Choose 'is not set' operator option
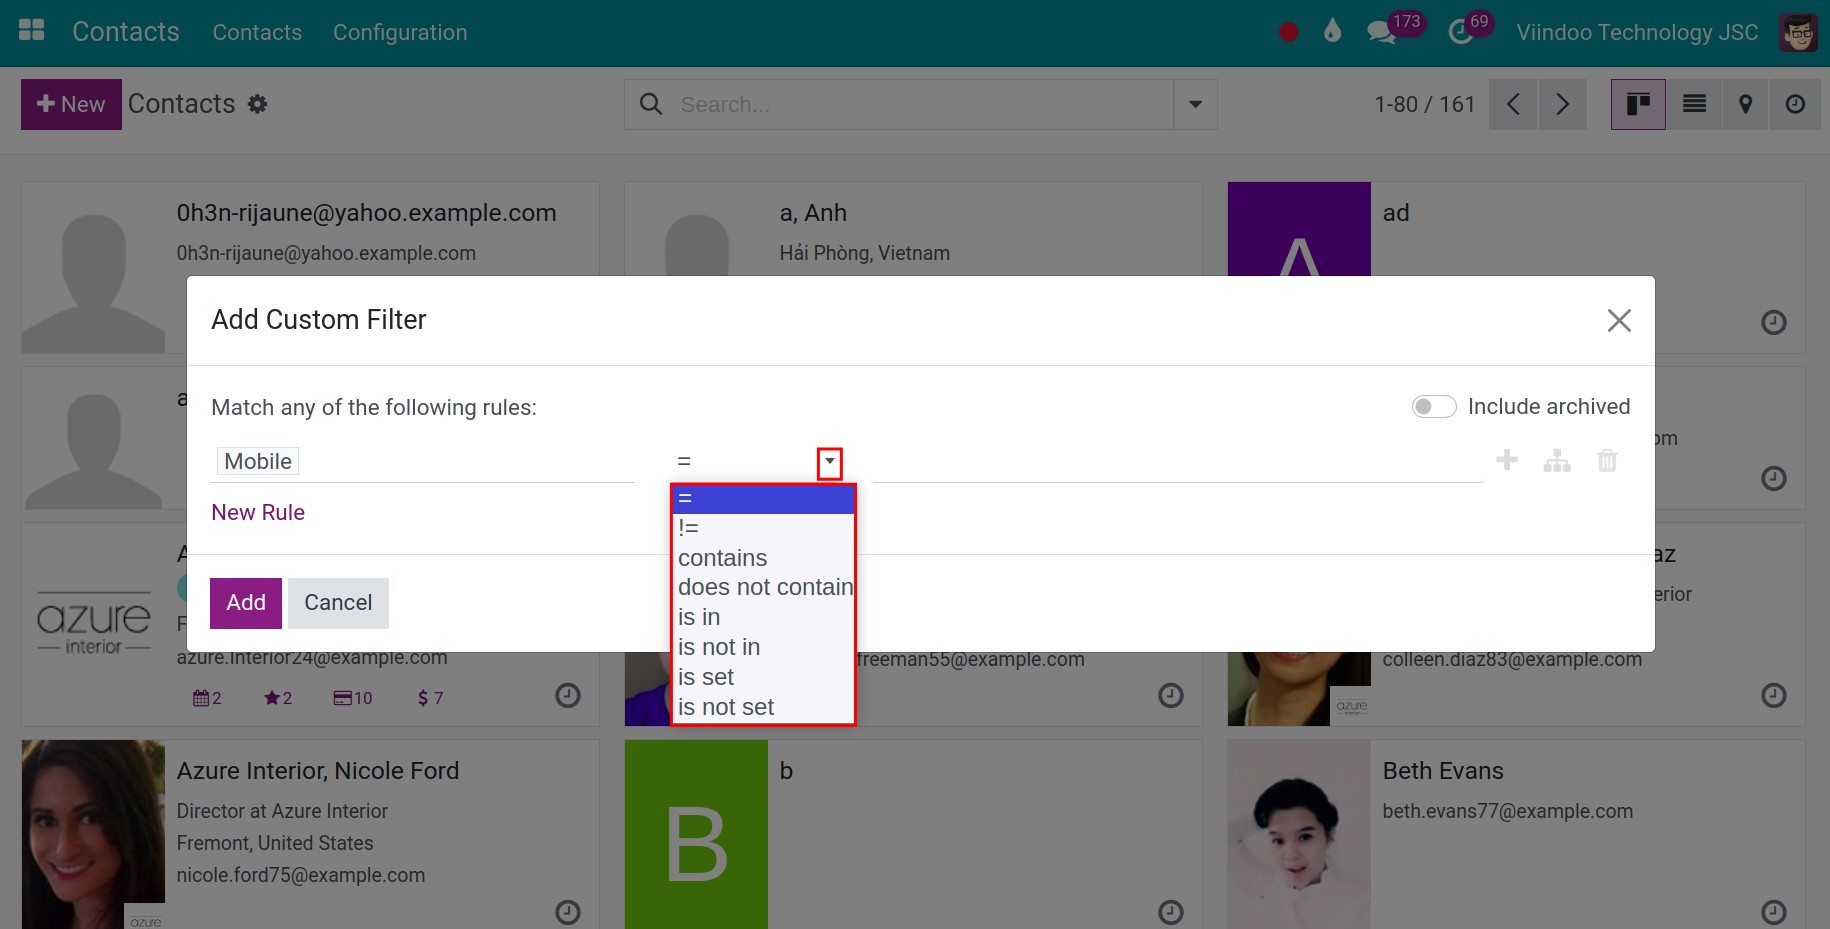This screenshot has width=1830, height=929. [x=764, y=707]
